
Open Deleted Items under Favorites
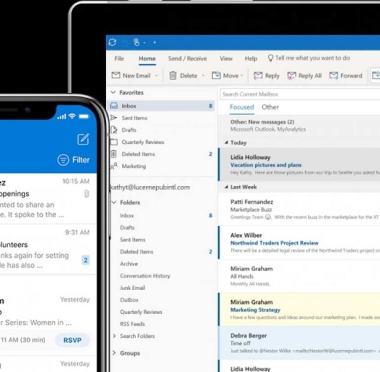point(138,154)
